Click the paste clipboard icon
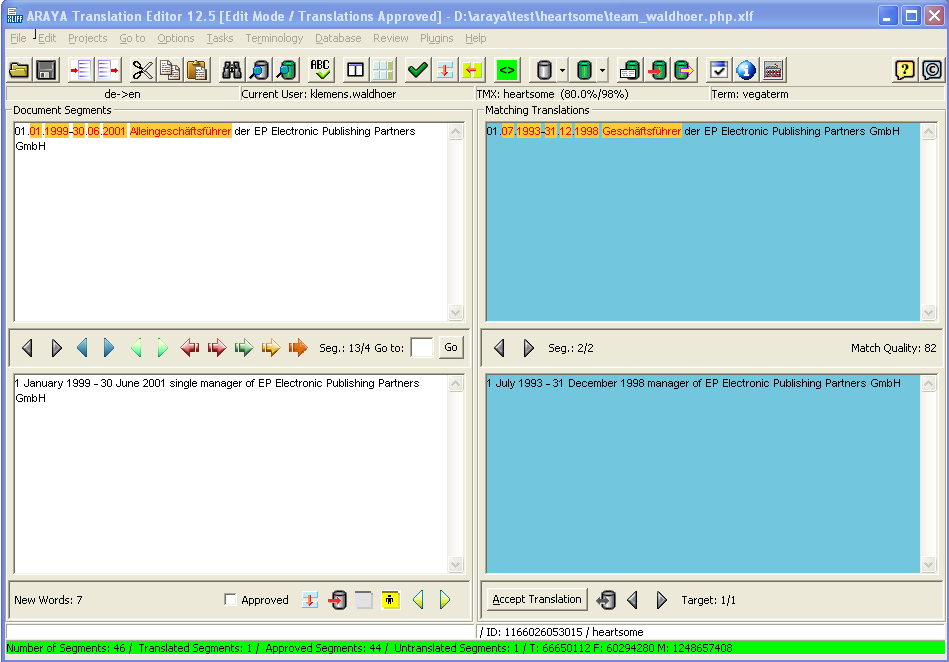 (x=197, y=70)
